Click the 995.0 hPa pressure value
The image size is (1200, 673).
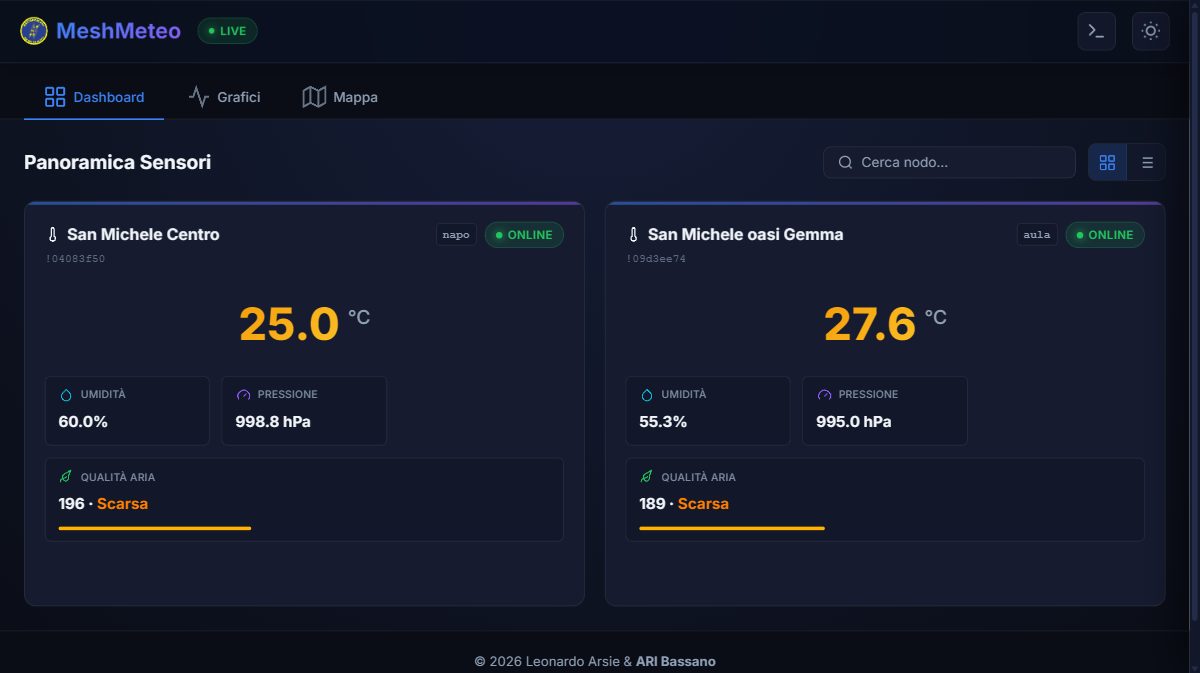(x=854, y=422)
